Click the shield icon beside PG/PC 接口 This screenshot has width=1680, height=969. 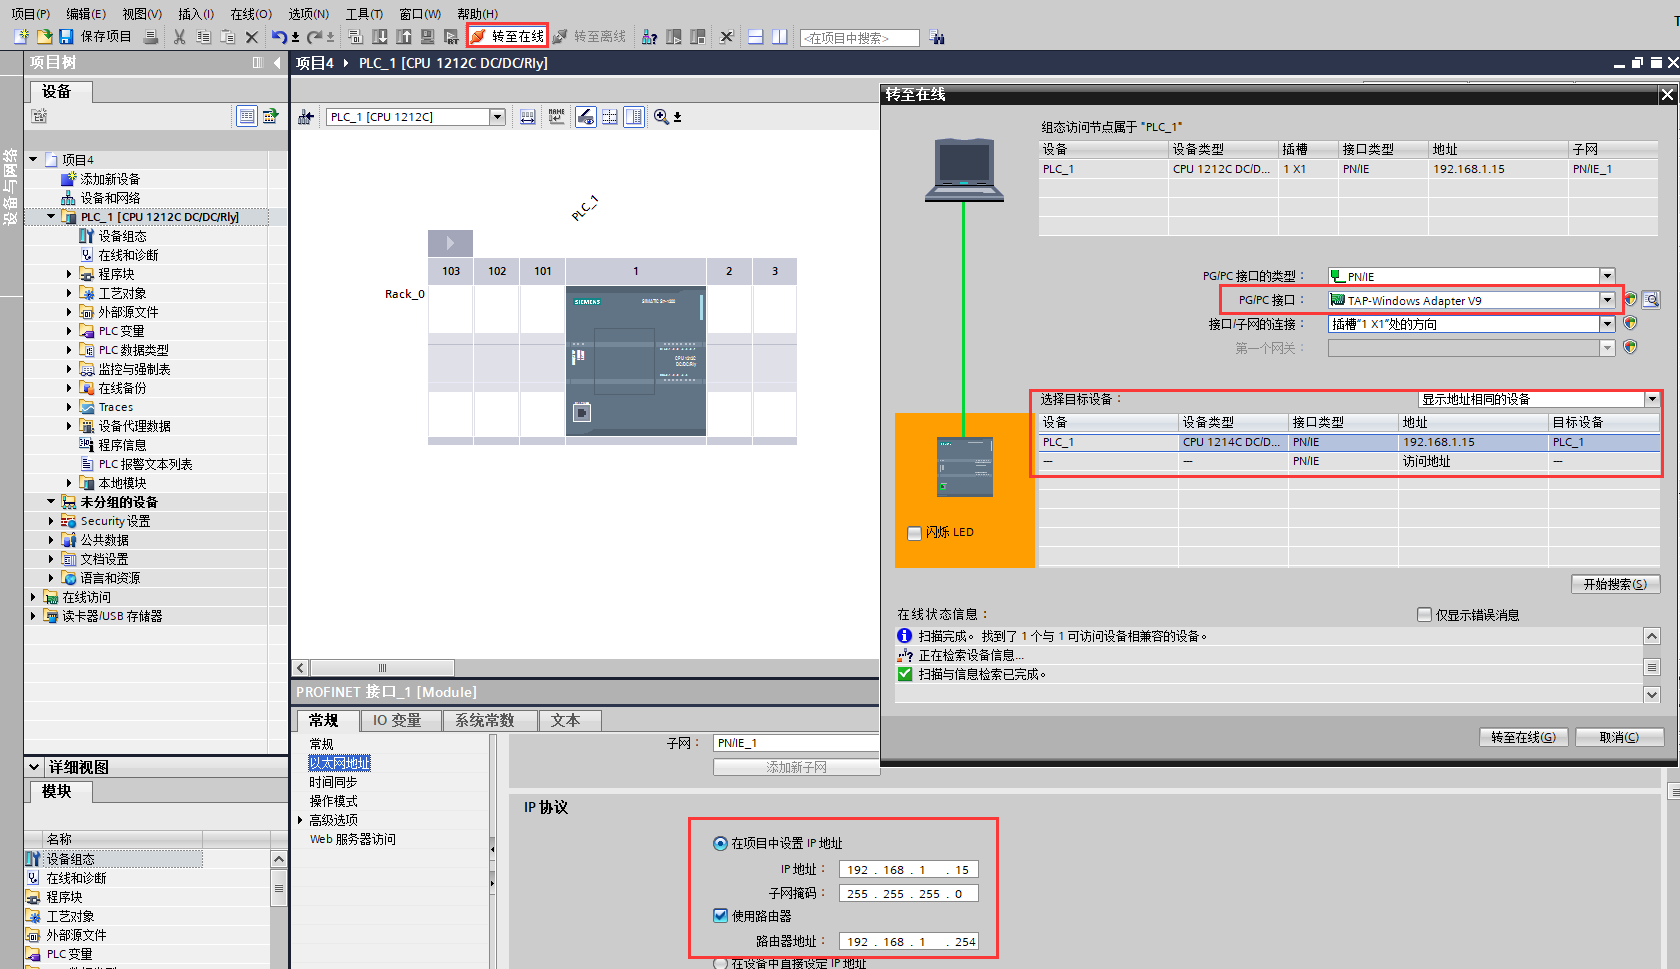coord(1630,299)
